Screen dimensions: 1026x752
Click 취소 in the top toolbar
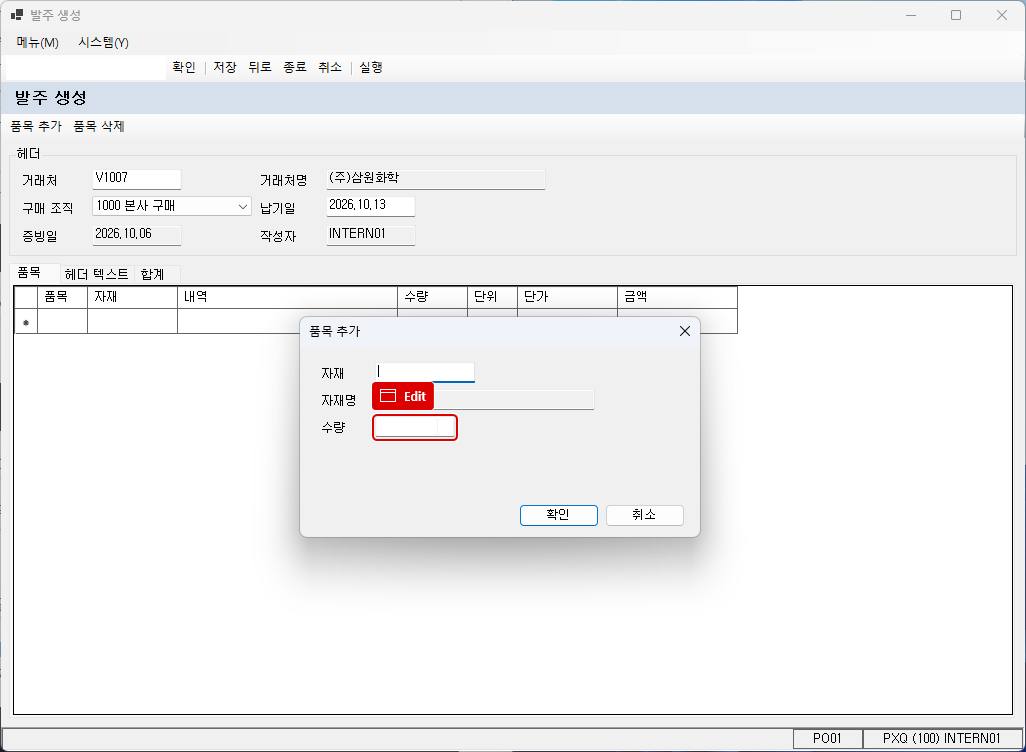click(x=330, y=67)
